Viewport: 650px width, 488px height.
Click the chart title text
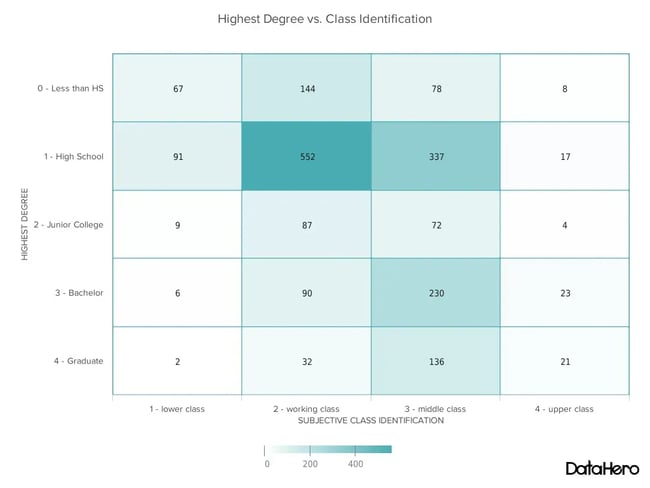pos(324,18)
